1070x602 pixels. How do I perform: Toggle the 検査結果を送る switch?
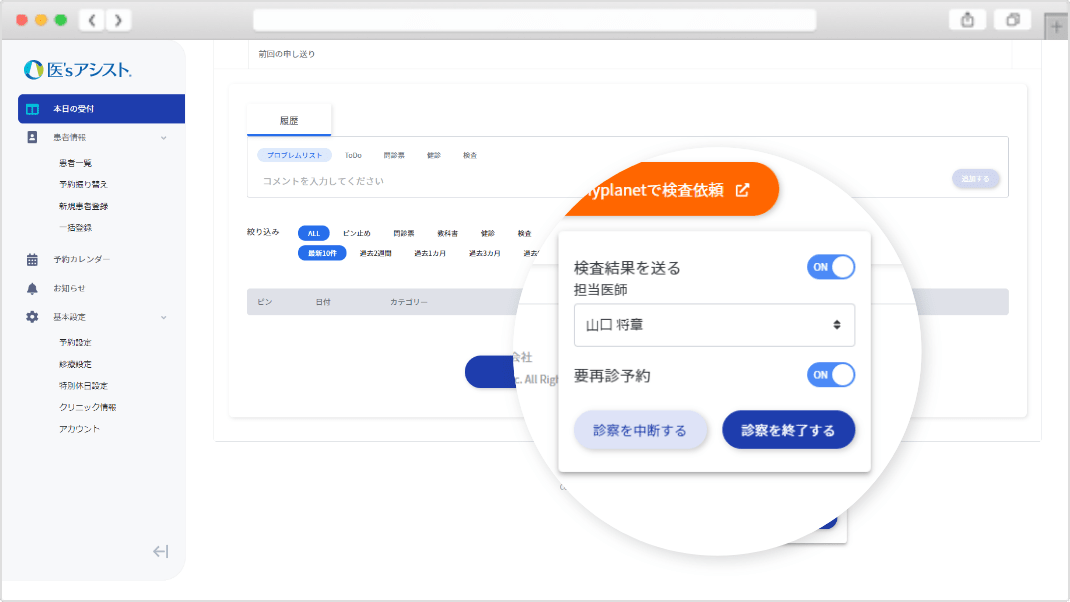[830, 267]
